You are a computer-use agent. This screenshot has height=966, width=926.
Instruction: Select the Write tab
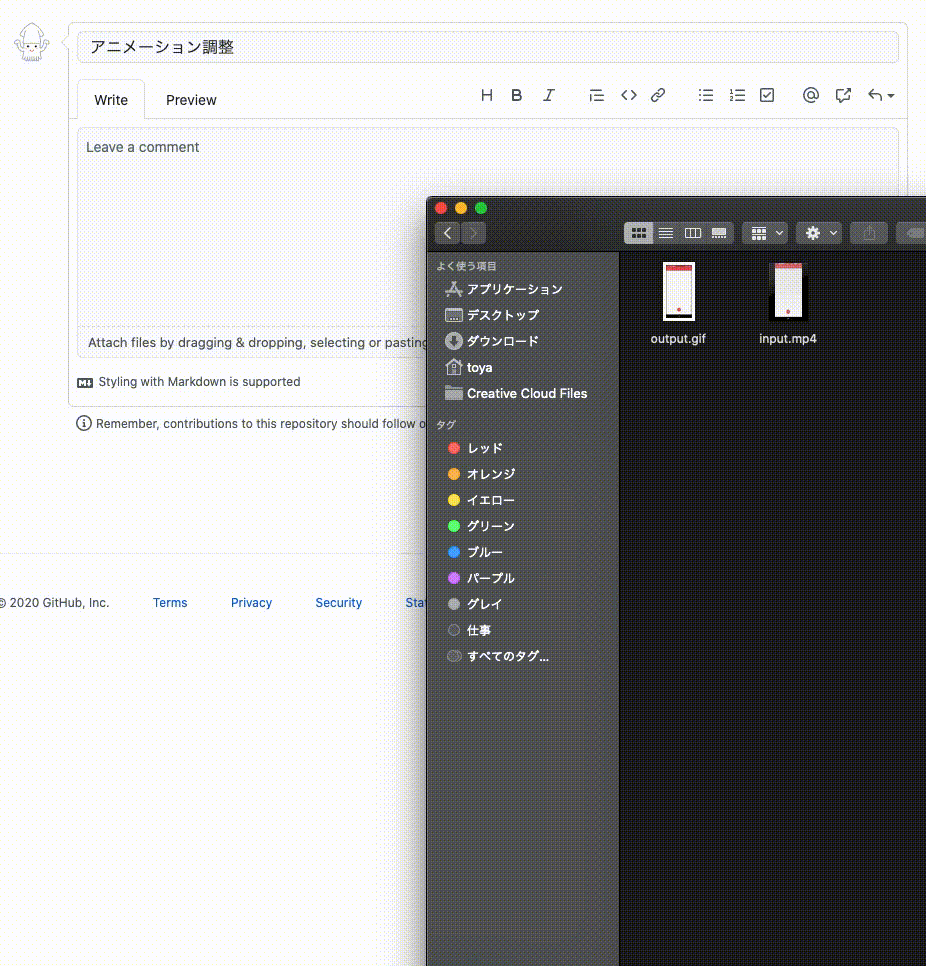pos(111,100)
